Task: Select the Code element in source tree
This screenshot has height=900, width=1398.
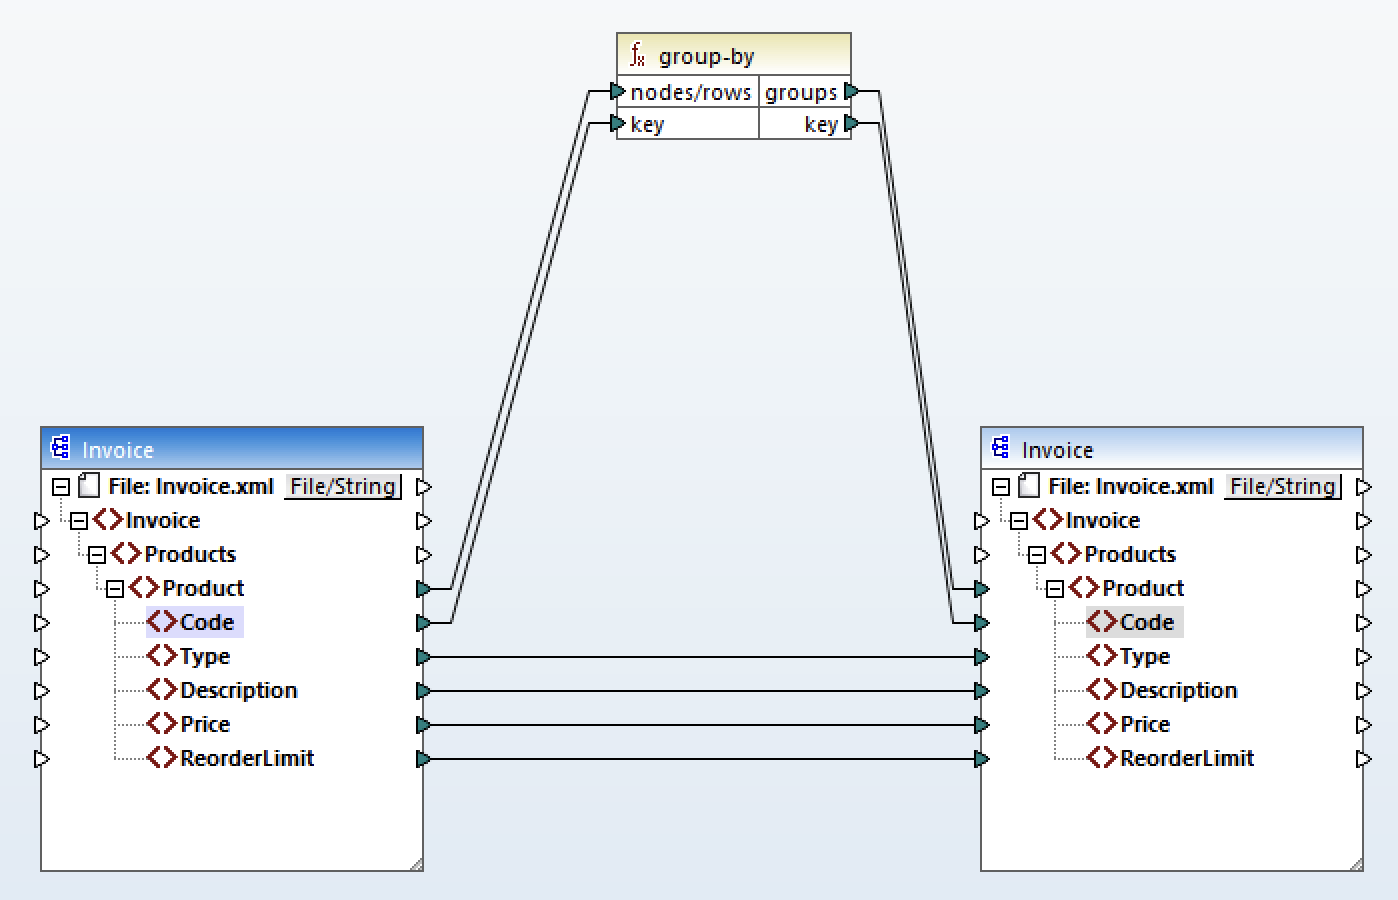Action: tap(206, 622)
